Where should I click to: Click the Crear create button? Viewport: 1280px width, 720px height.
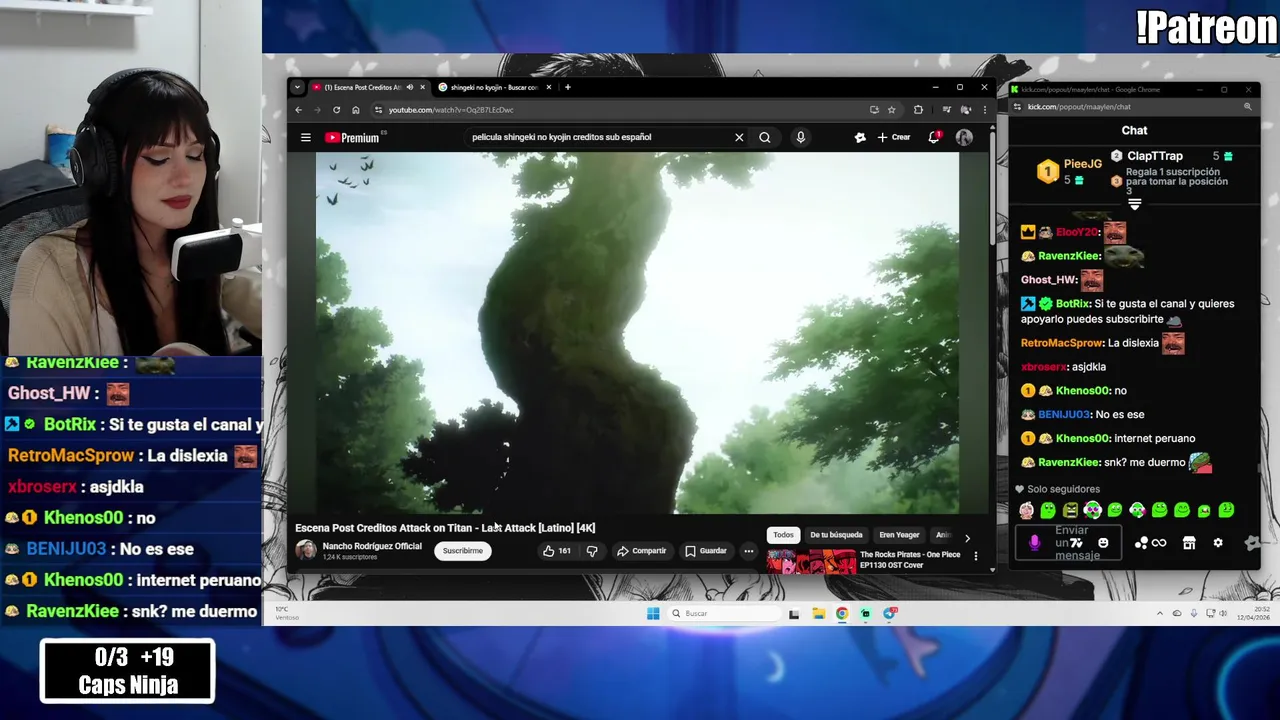coord(894,138)
